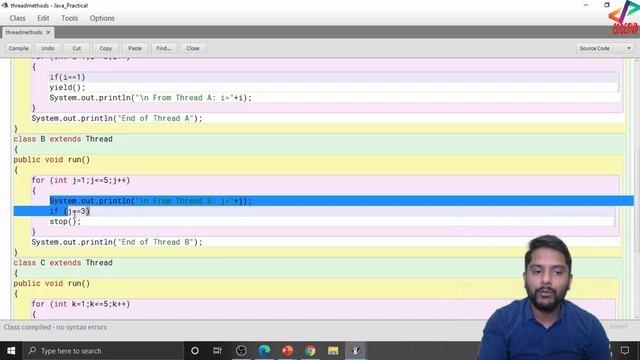640x360 pixels.
Task: Click the Cut button
Action: tap(77, 48)
